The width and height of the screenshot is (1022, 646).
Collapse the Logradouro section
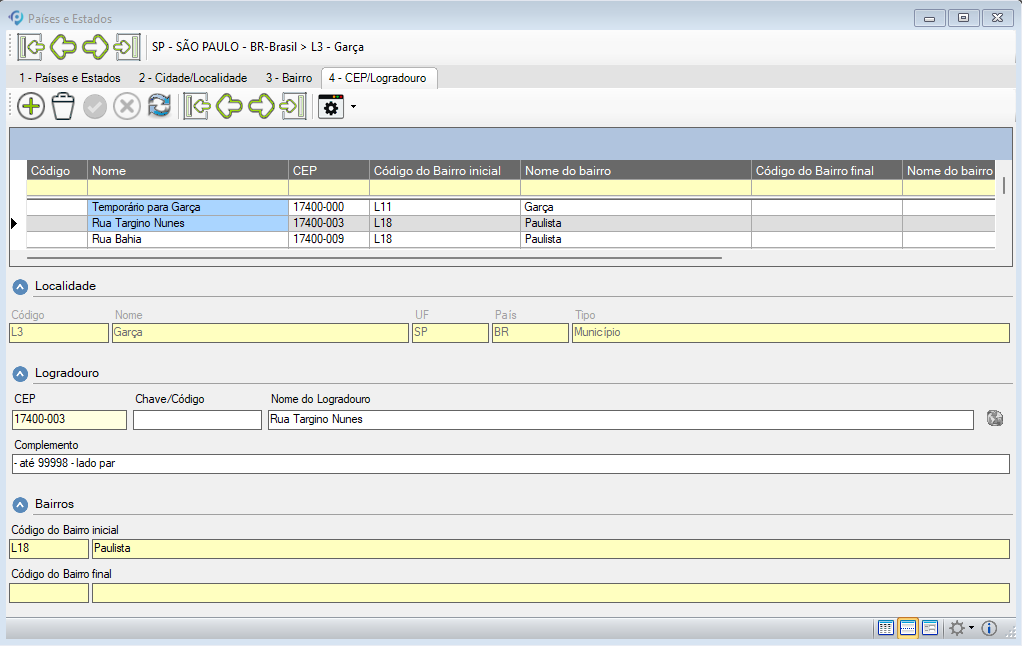20,373
